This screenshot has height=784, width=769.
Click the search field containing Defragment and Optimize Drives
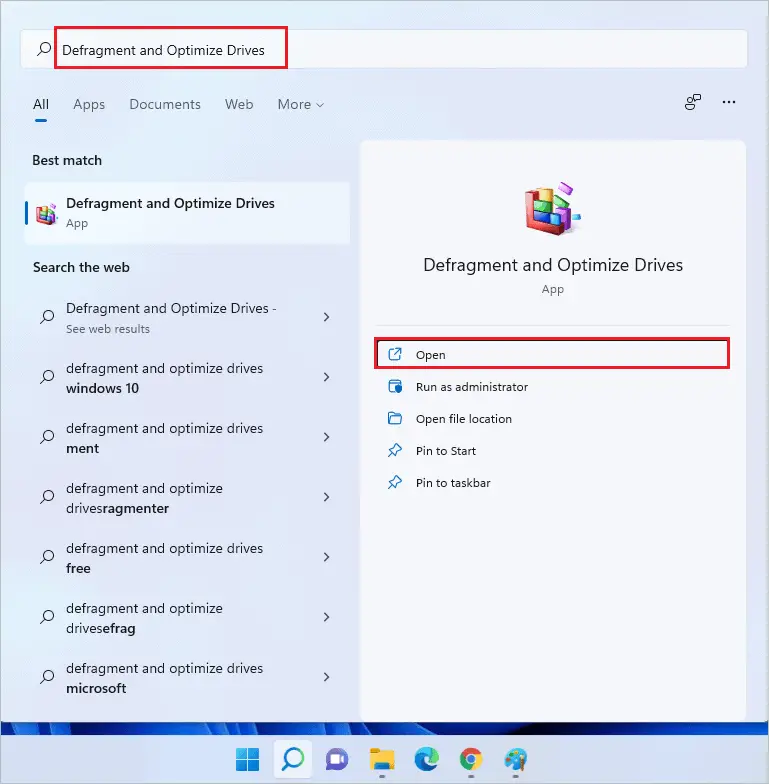(x=384, y=48)
